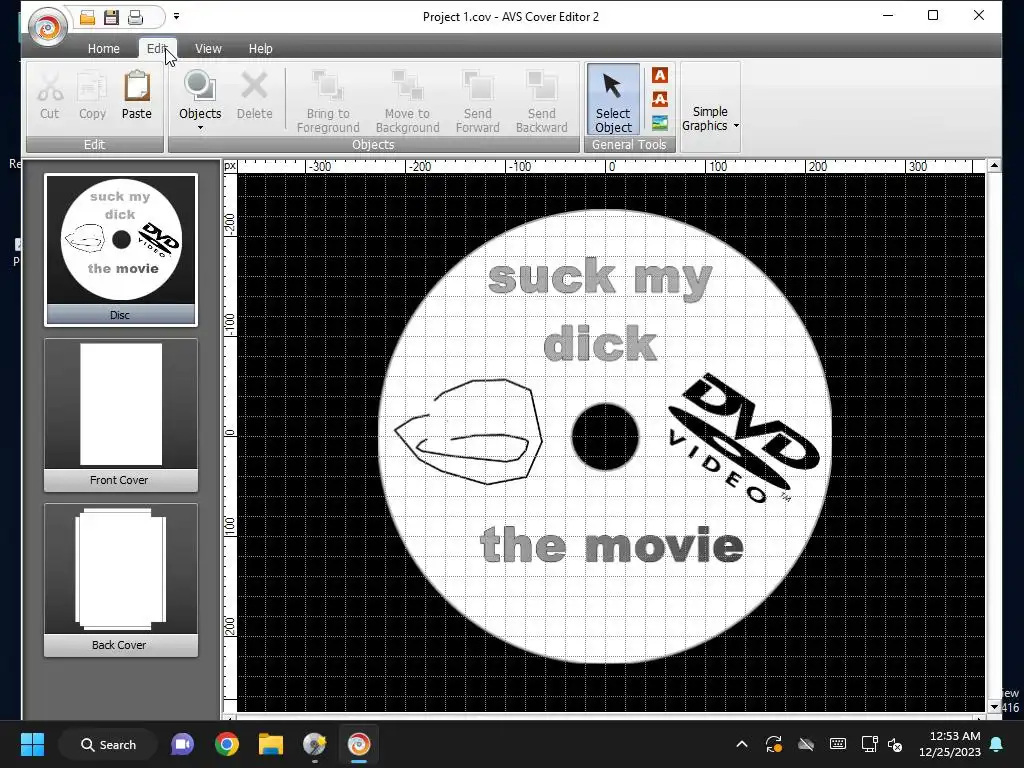This screenshot has height=768, width=1024.
Task: Click the Paste clipboard button
Action: tap(136, 97)
